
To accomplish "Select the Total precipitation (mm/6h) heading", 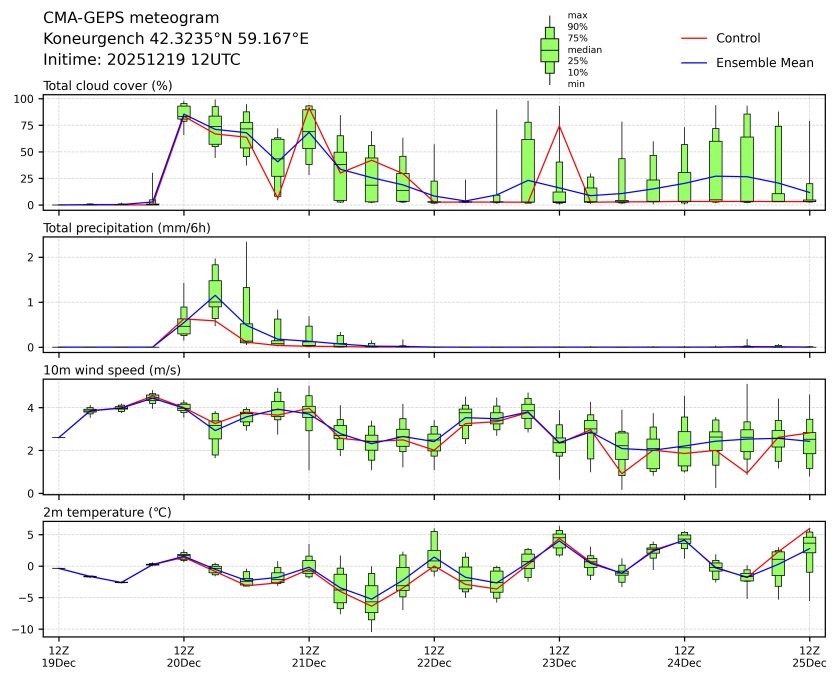I will (127, 228).
